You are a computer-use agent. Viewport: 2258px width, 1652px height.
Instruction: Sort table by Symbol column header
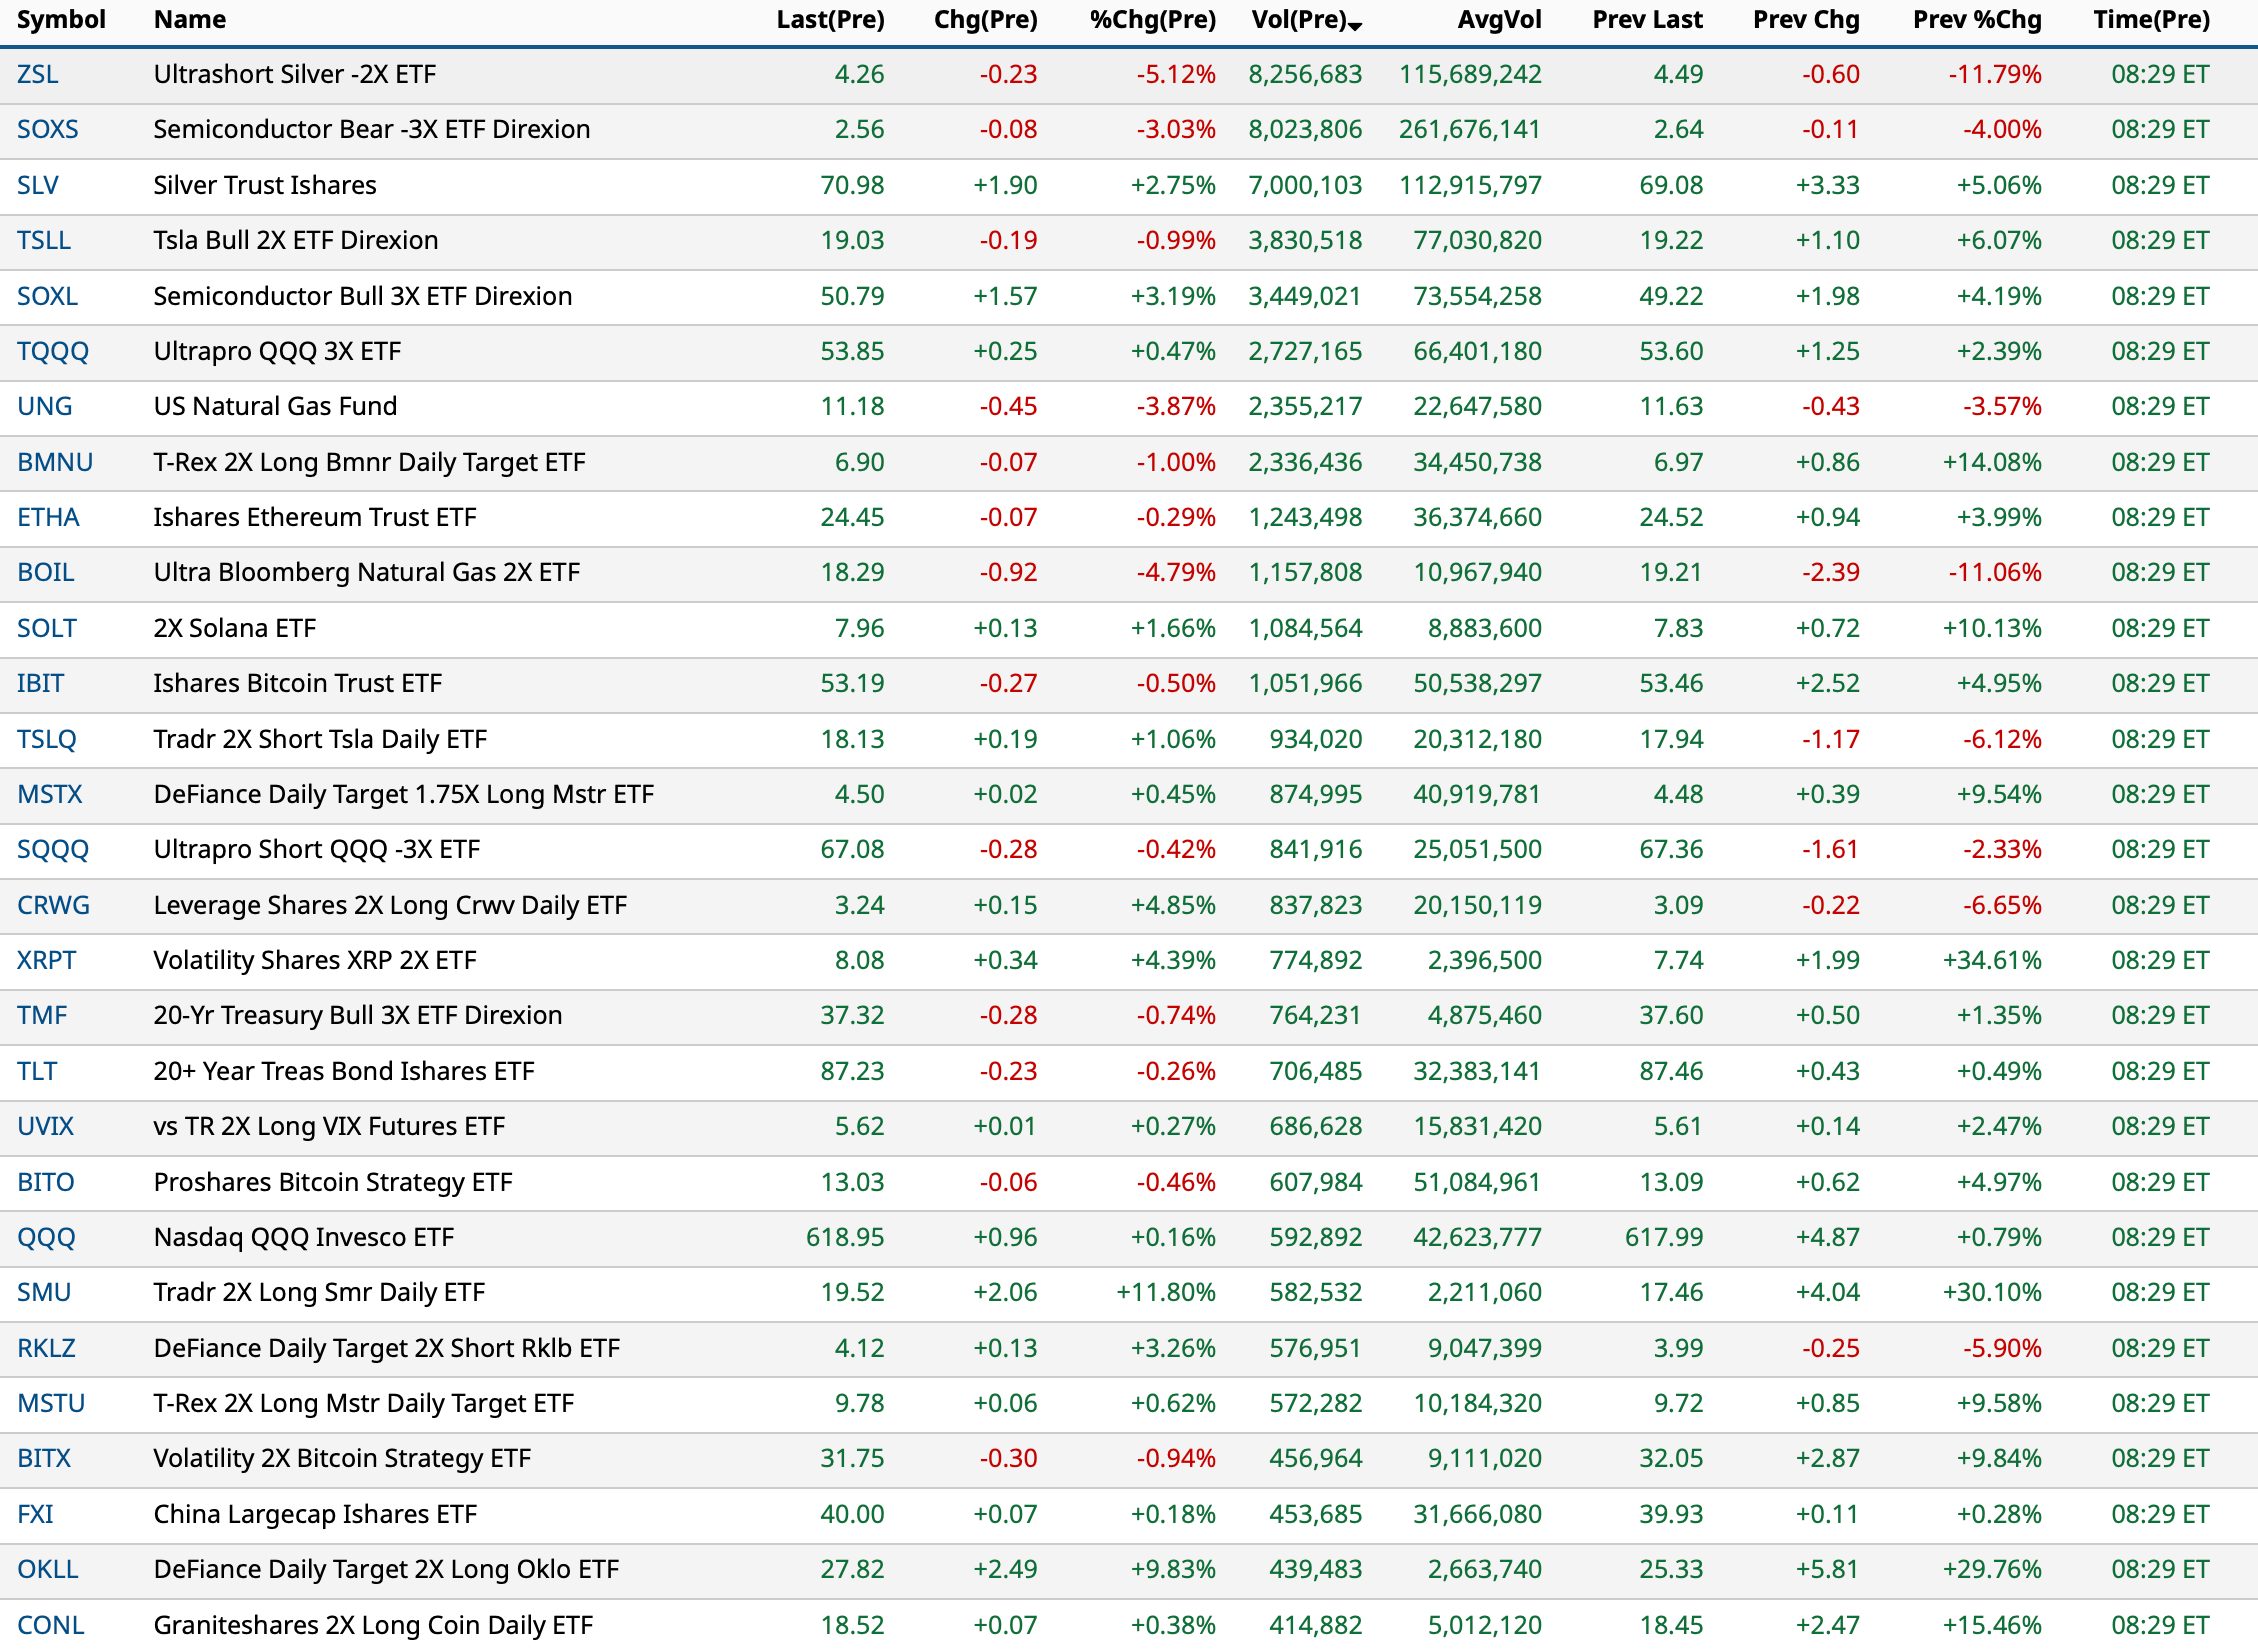tap(61, 20)
